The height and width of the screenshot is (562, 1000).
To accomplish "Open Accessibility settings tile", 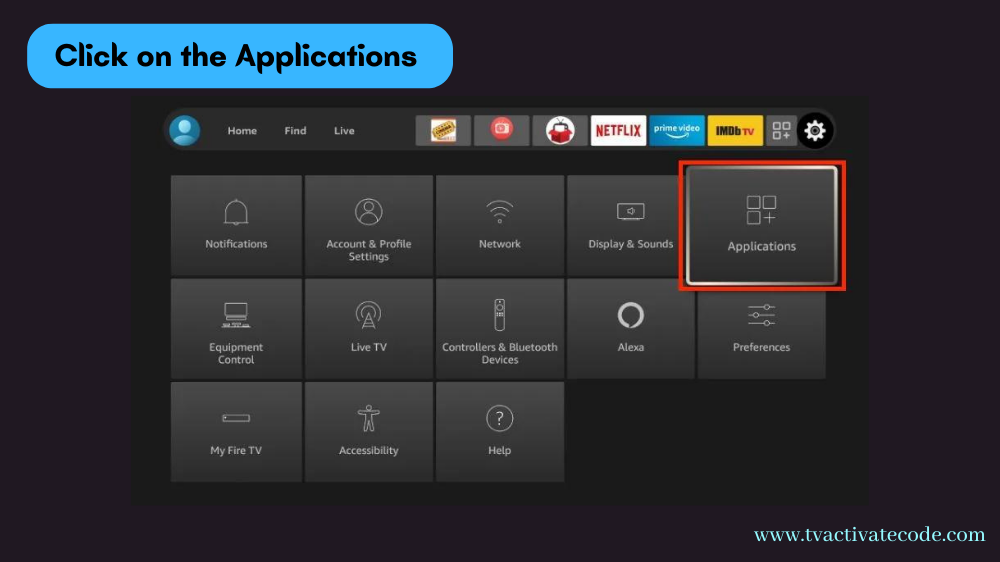I will point(369,432).
